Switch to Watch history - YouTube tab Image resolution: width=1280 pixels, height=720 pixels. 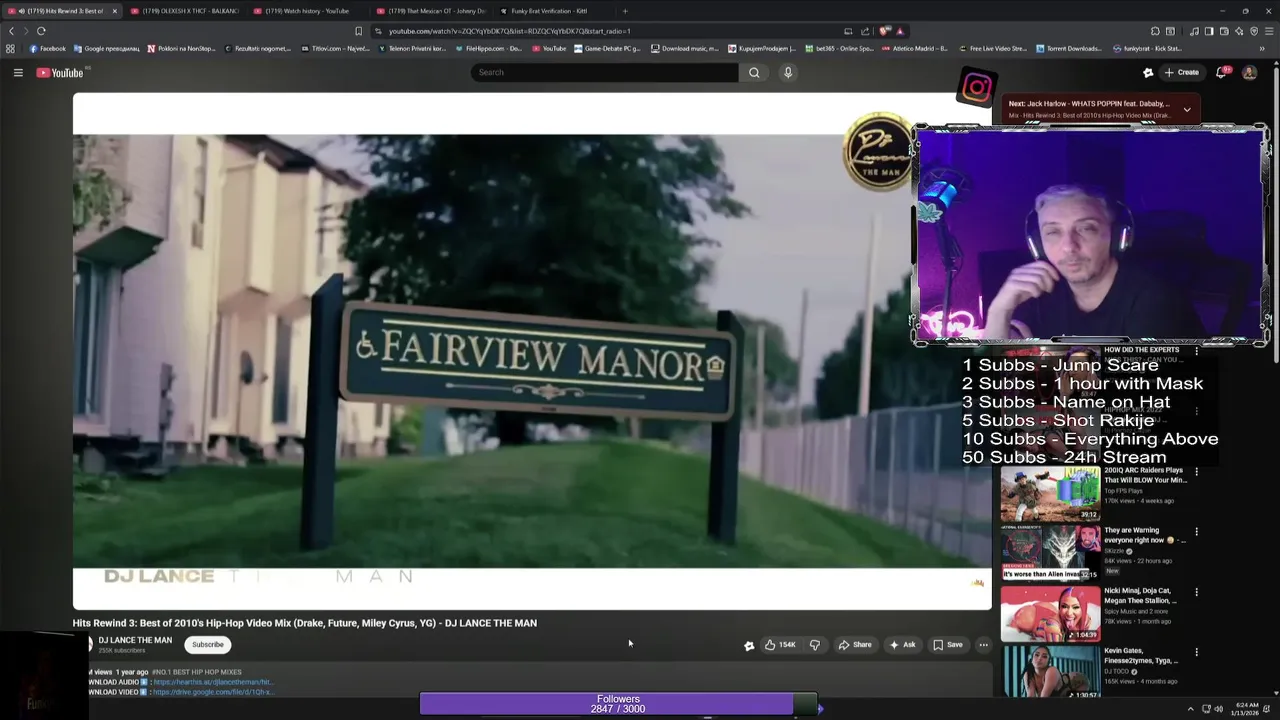[307, 11]
